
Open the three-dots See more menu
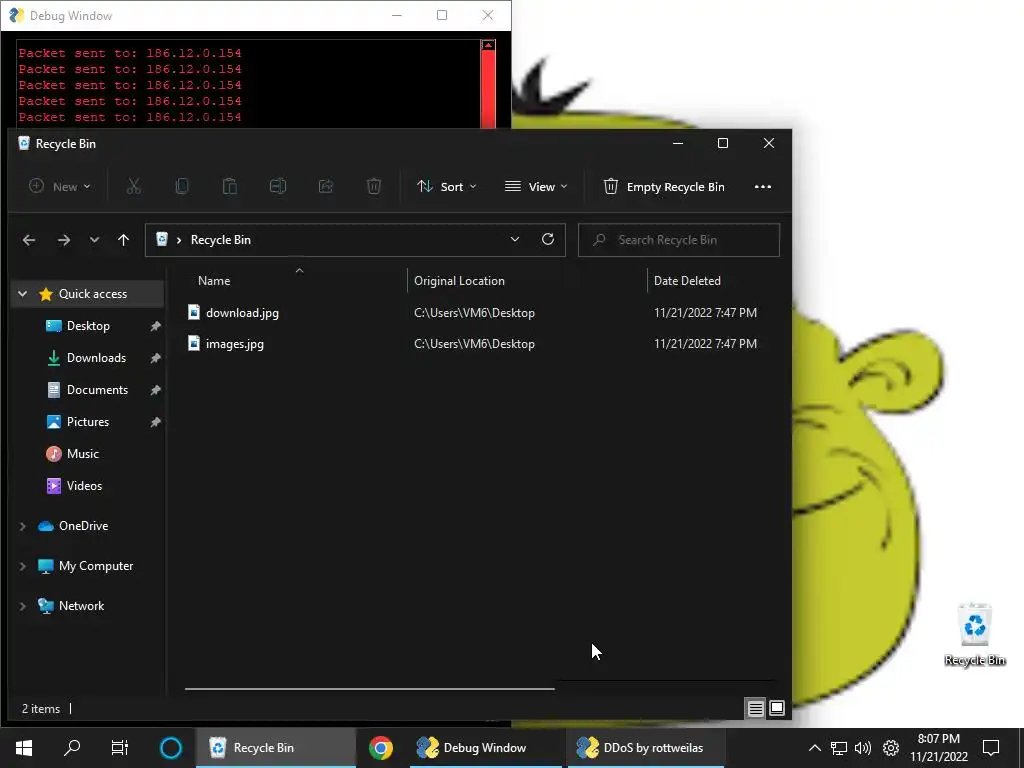(763, 187)
